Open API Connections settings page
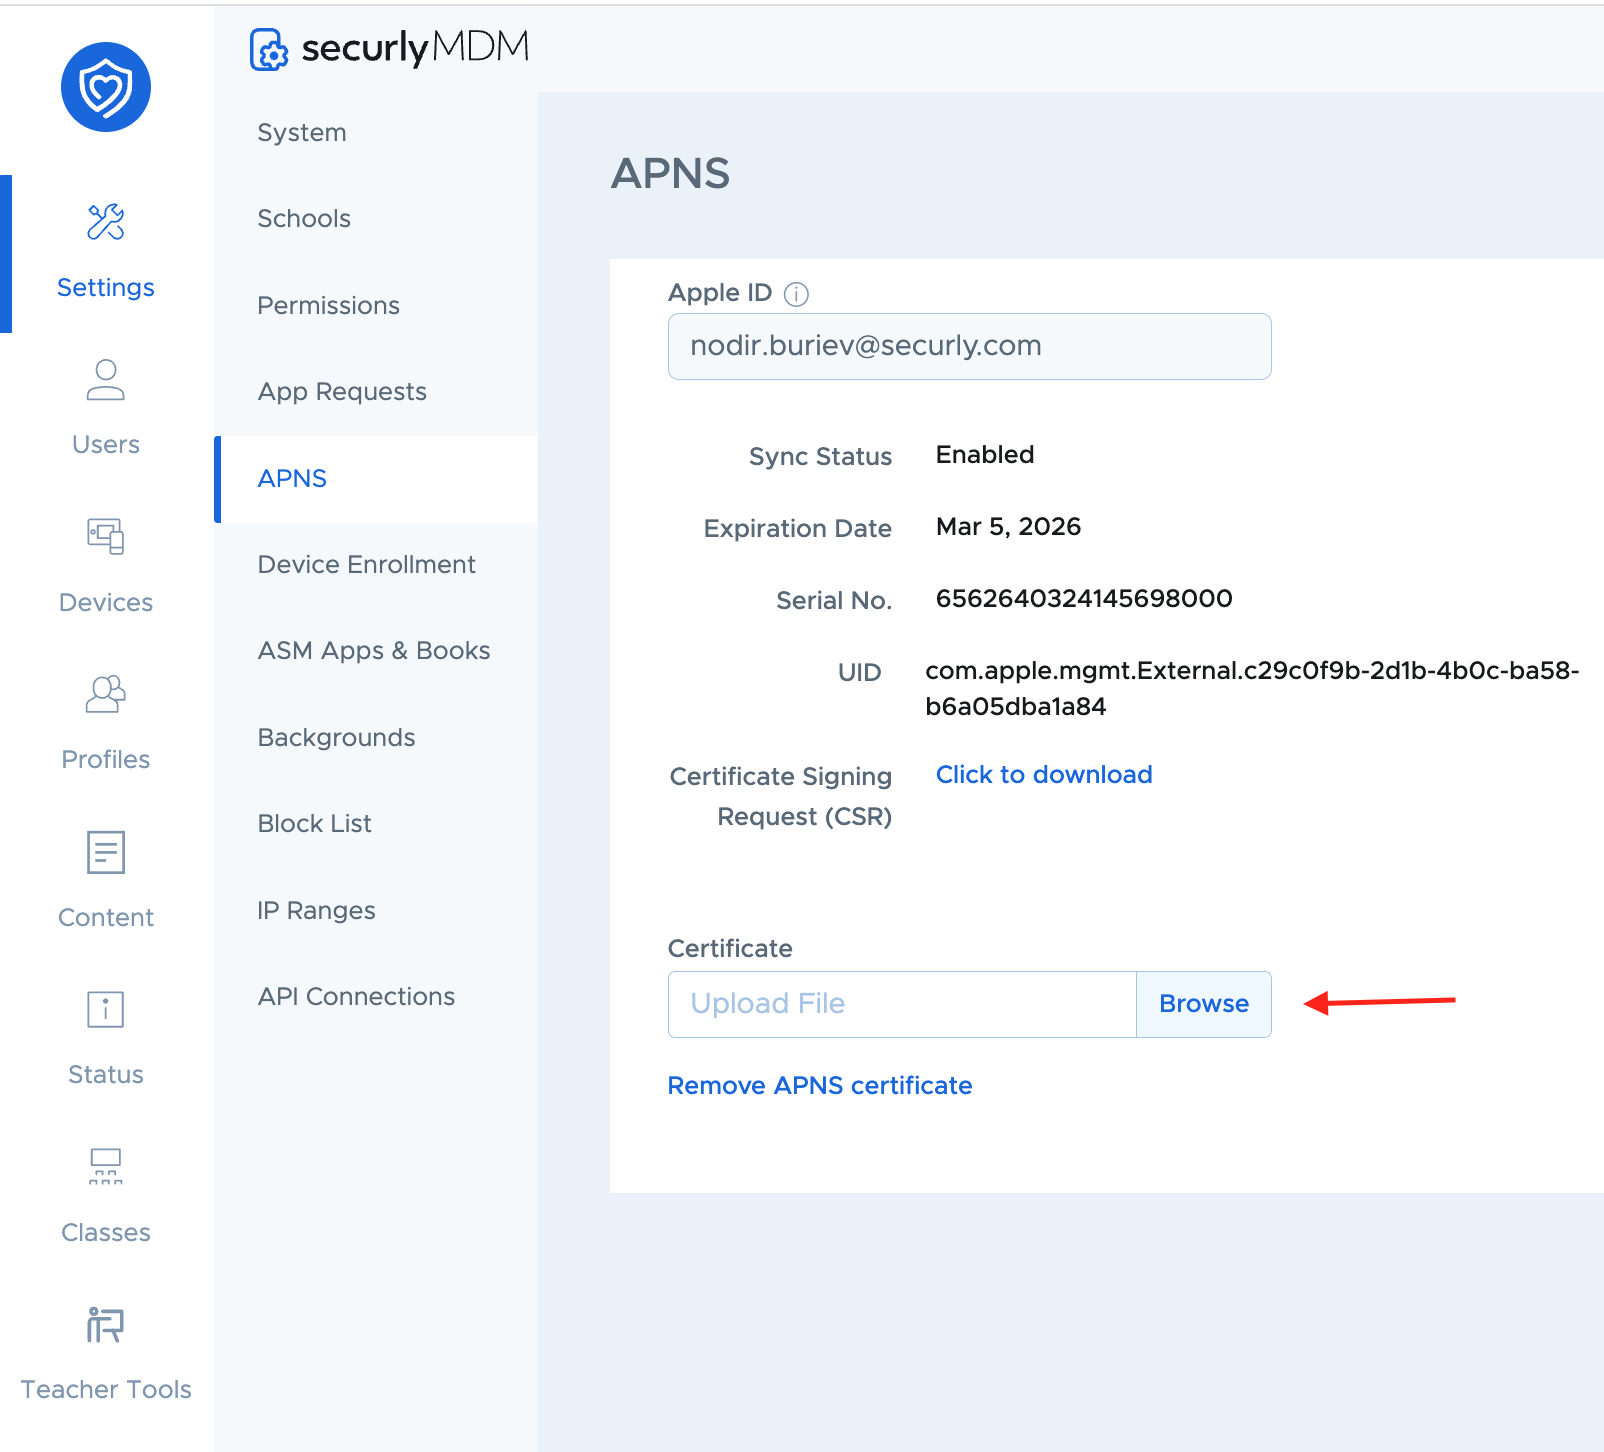1604x1452 pixels. [356, 997]
